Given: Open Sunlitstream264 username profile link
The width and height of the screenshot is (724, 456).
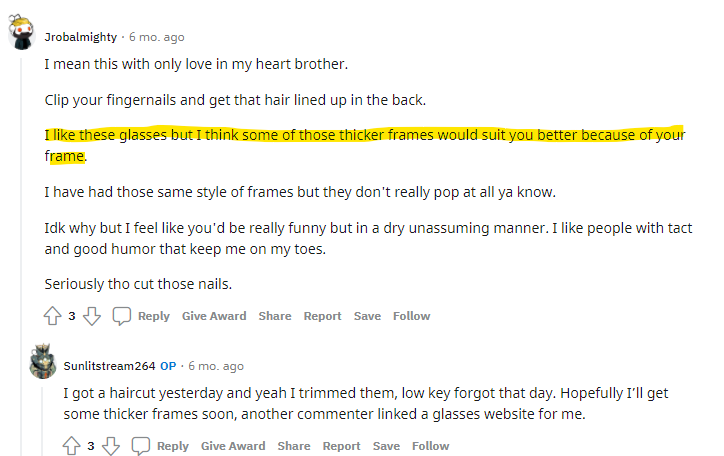Looking at the screenshot, I should coord(110,366).
